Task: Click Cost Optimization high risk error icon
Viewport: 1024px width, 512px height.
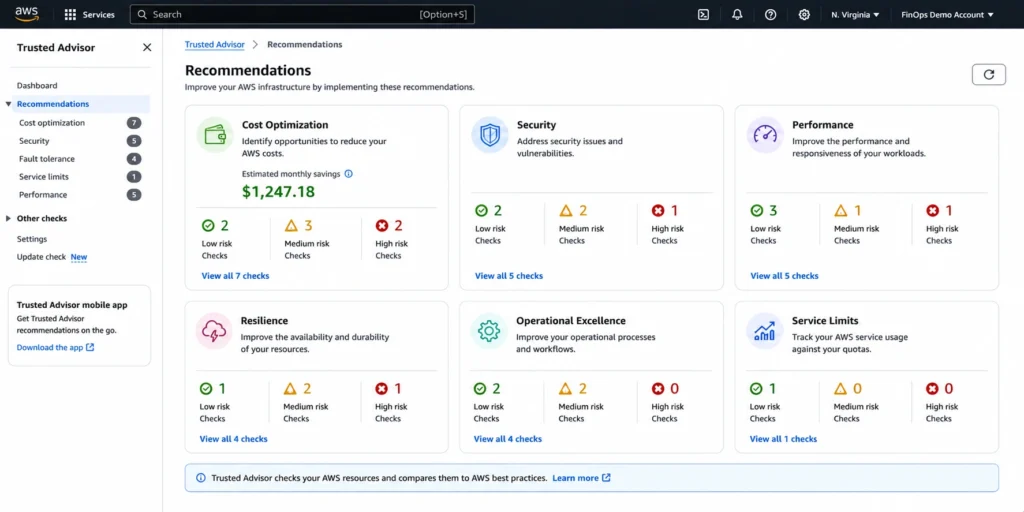Action: [x=382, y=225]
